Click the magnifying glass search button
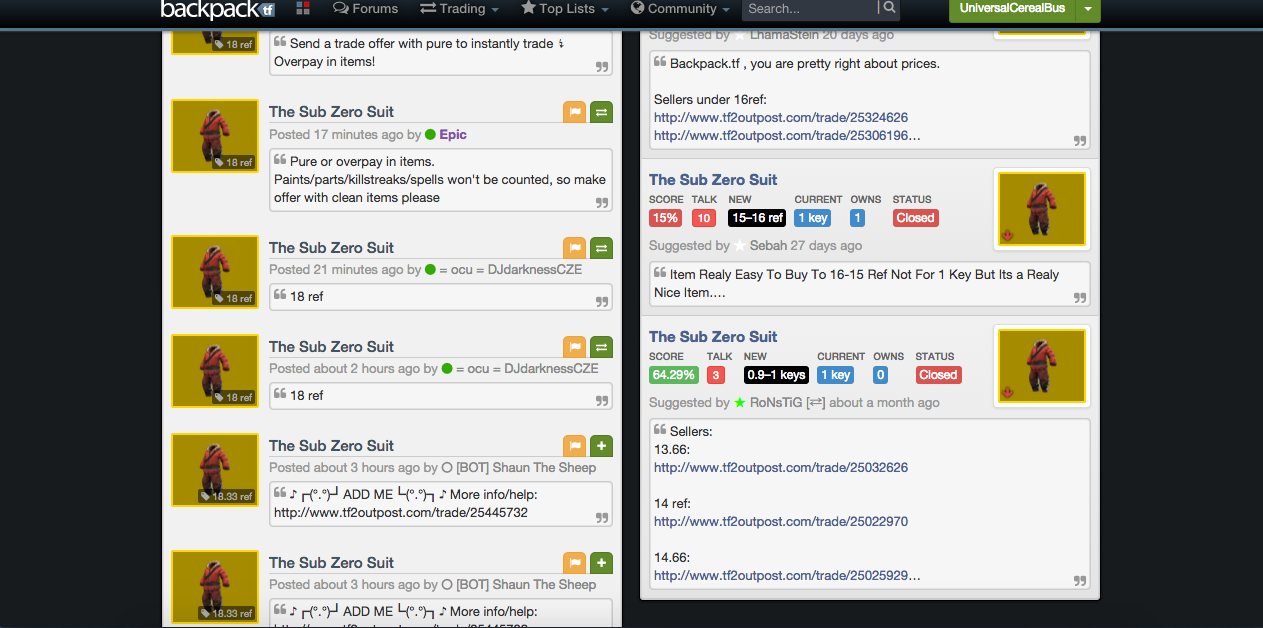Image resolution: width=1263 pixels, height=628 pixels. tap(888, 9)
